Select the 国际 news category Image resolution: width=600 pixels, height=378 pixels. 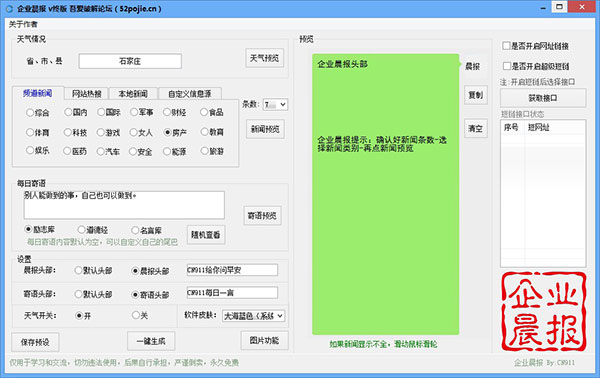[x=109, y=112]
